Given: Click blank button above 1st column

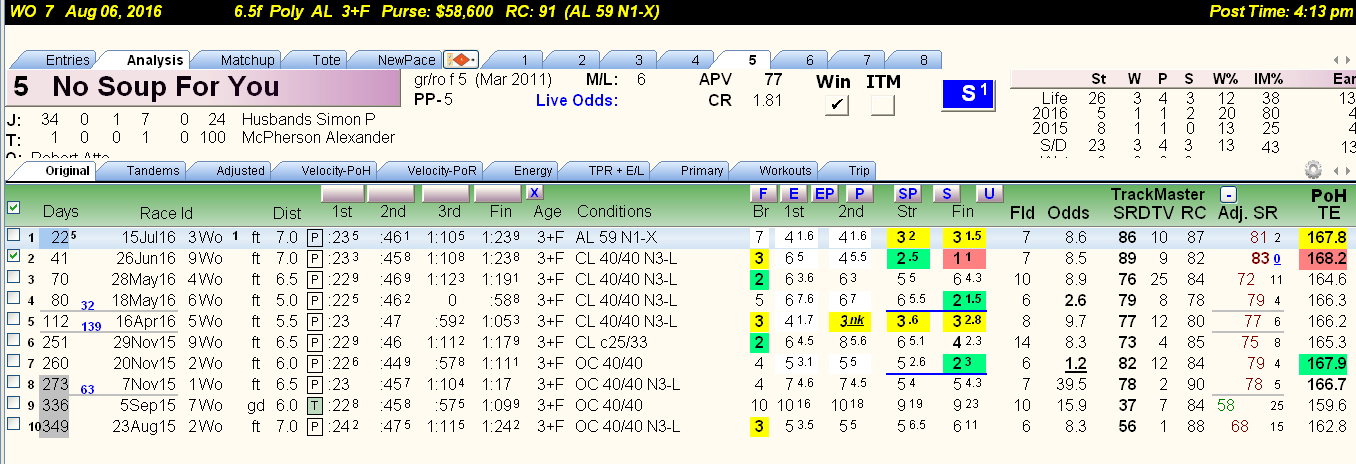Looking at the screenshot, I should [343, 193].
